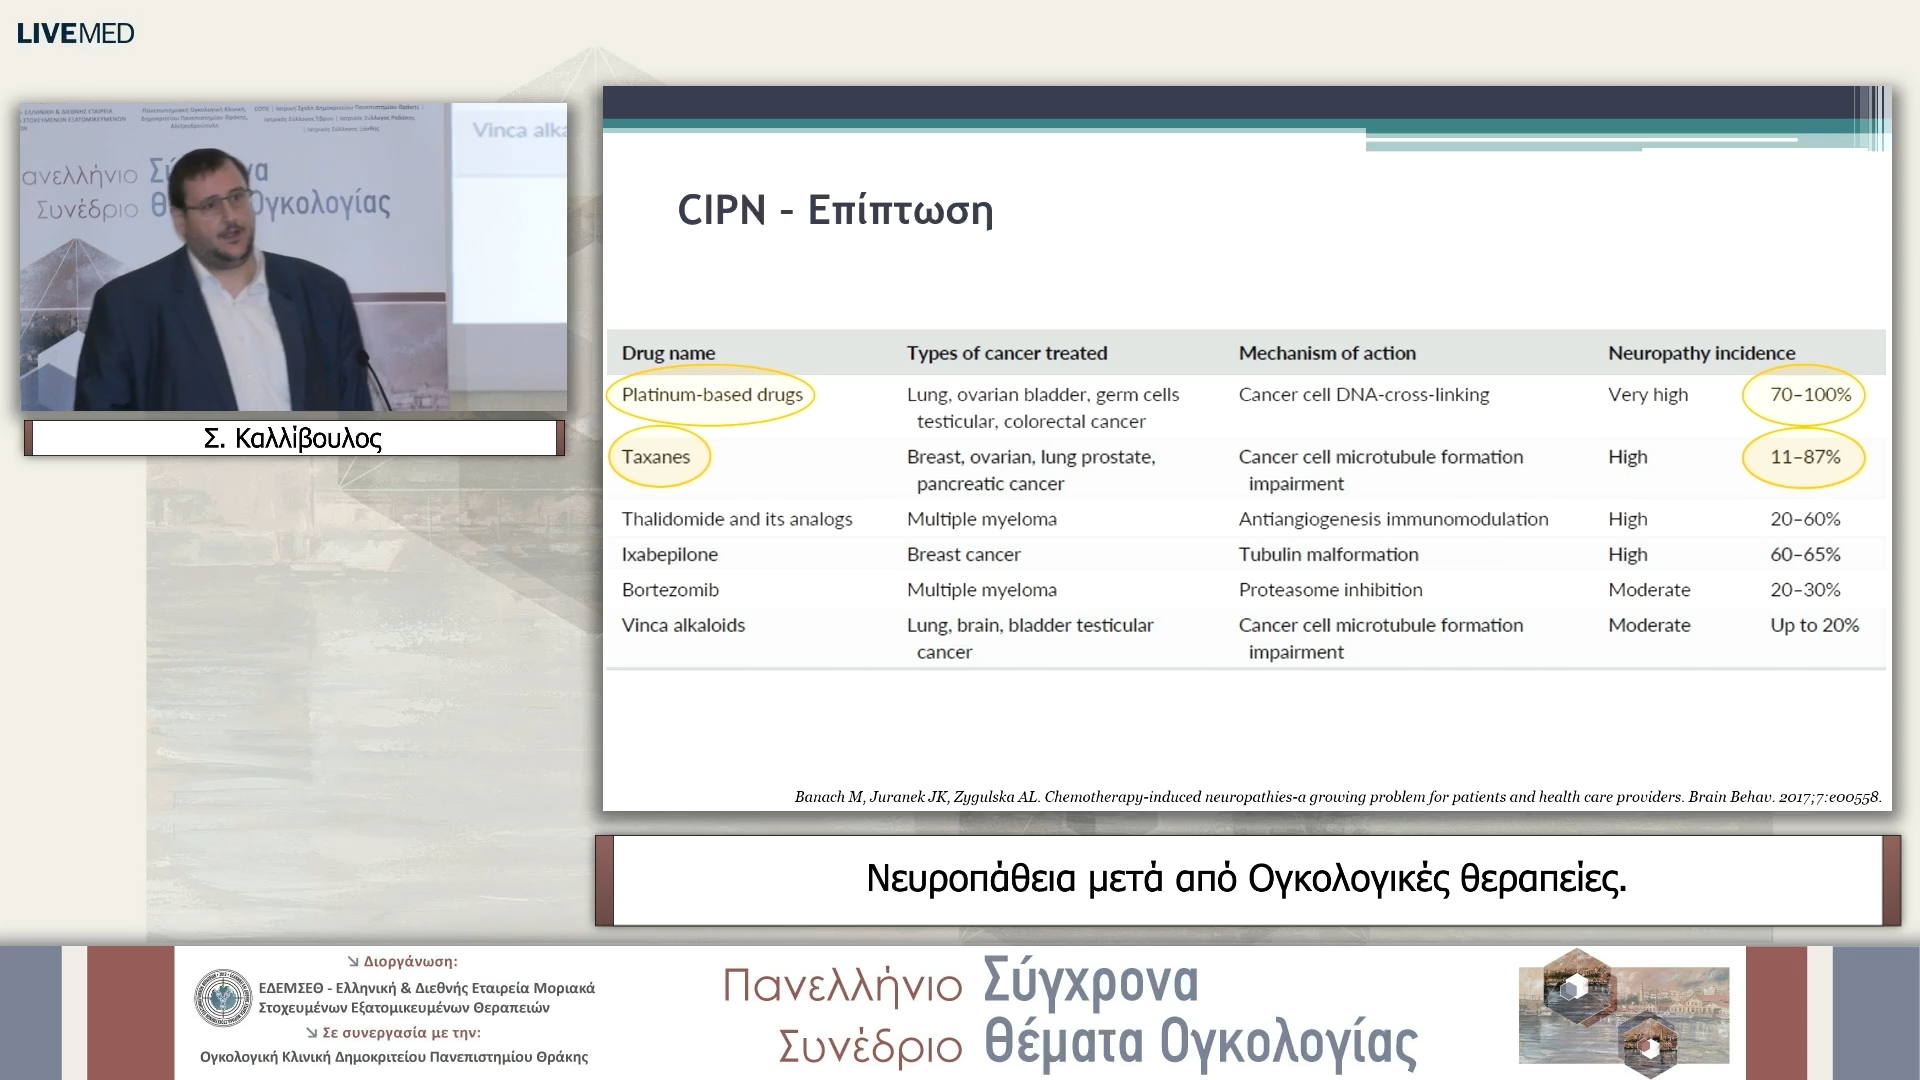Expand the Mechanism of action column header
The width and height of the screenshot is (1920, 1080).
tap(1327, 352)
